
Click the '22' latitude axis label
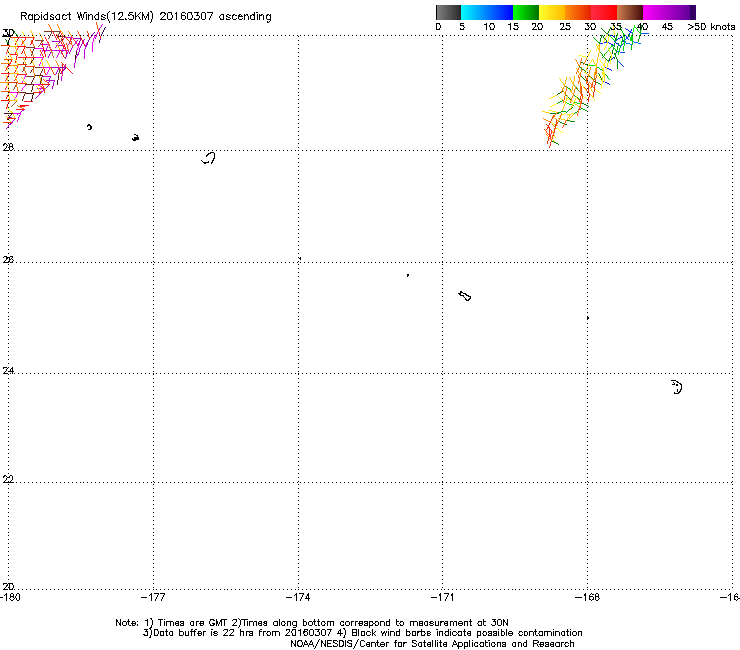pos(8,479)
